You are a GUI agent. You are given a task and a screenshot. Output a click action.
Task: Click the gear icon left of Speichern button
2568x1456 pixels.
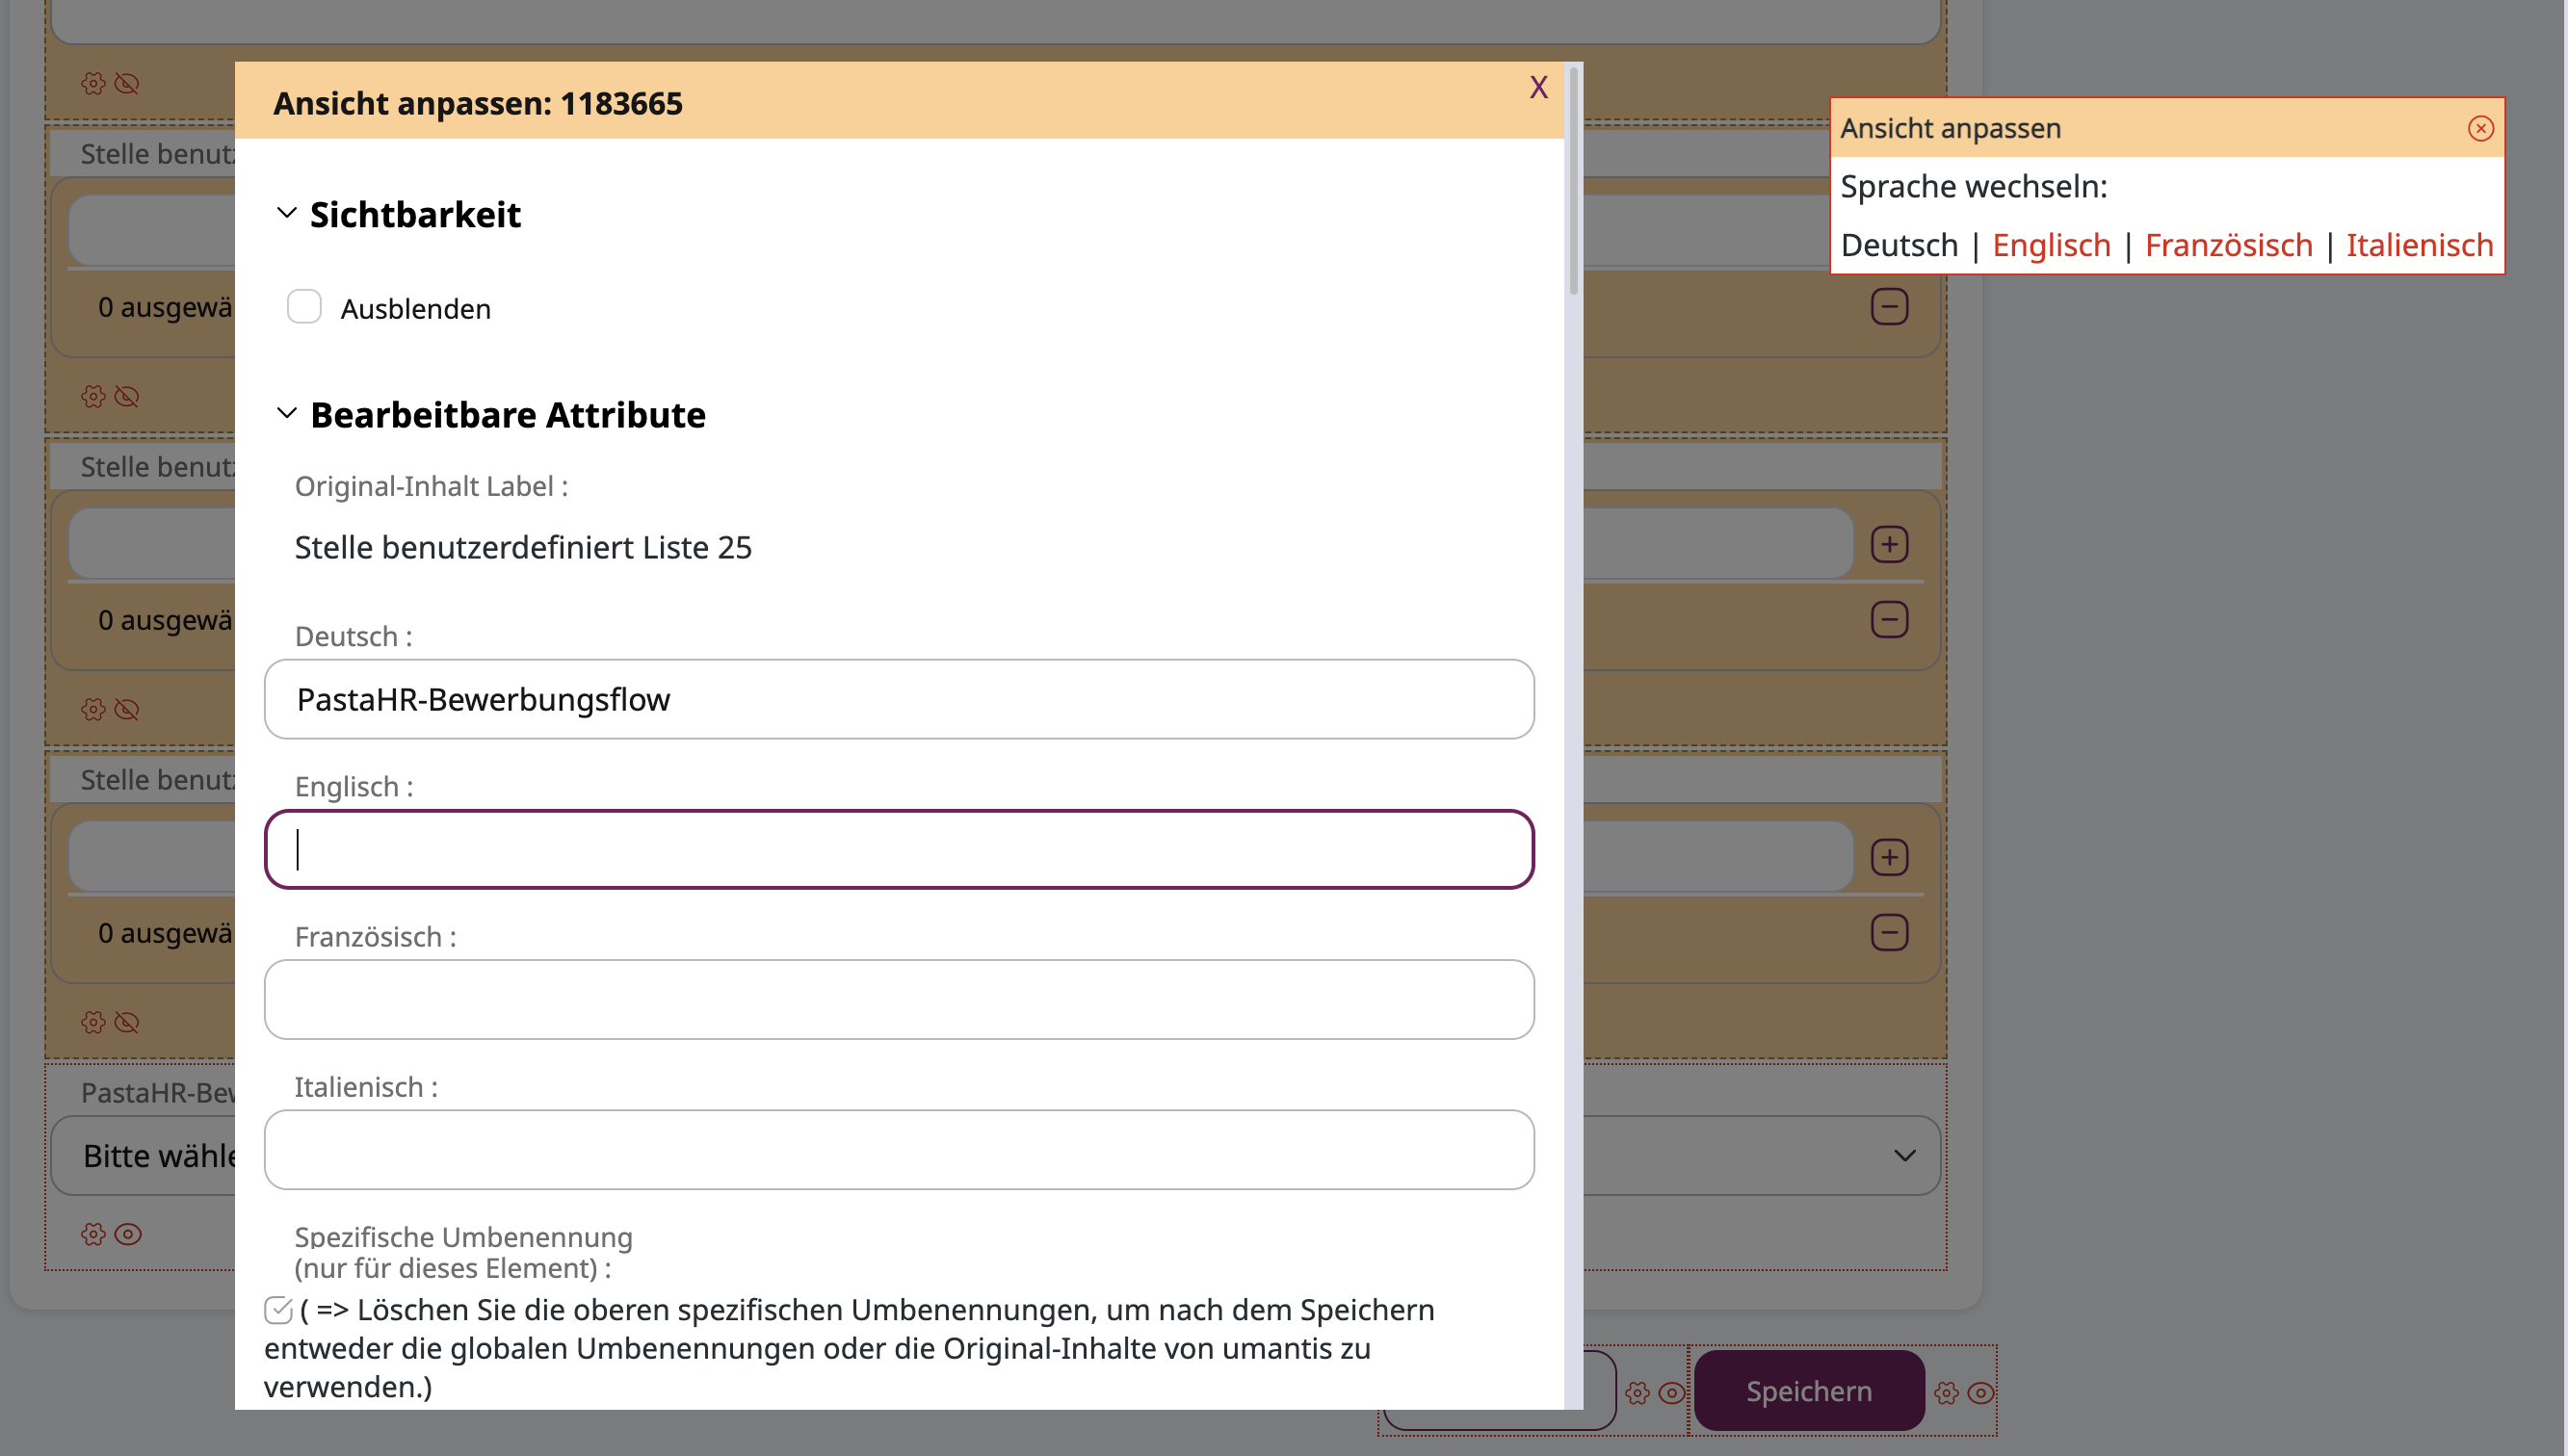point(1637,1392)
